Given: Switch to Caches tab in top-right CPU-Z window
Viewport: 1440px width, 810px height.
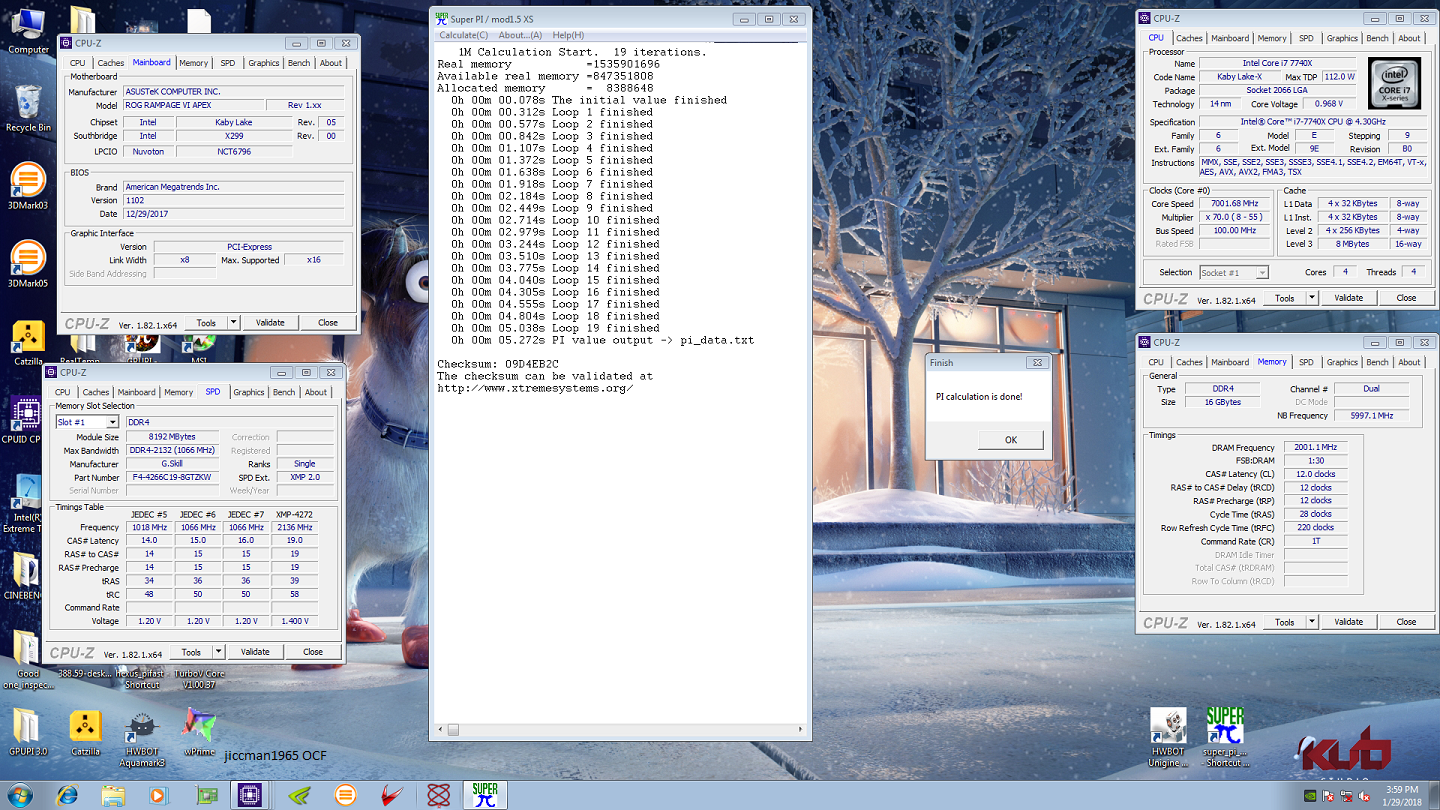Looking at the screenshot, I should (x=1189, y=38).
